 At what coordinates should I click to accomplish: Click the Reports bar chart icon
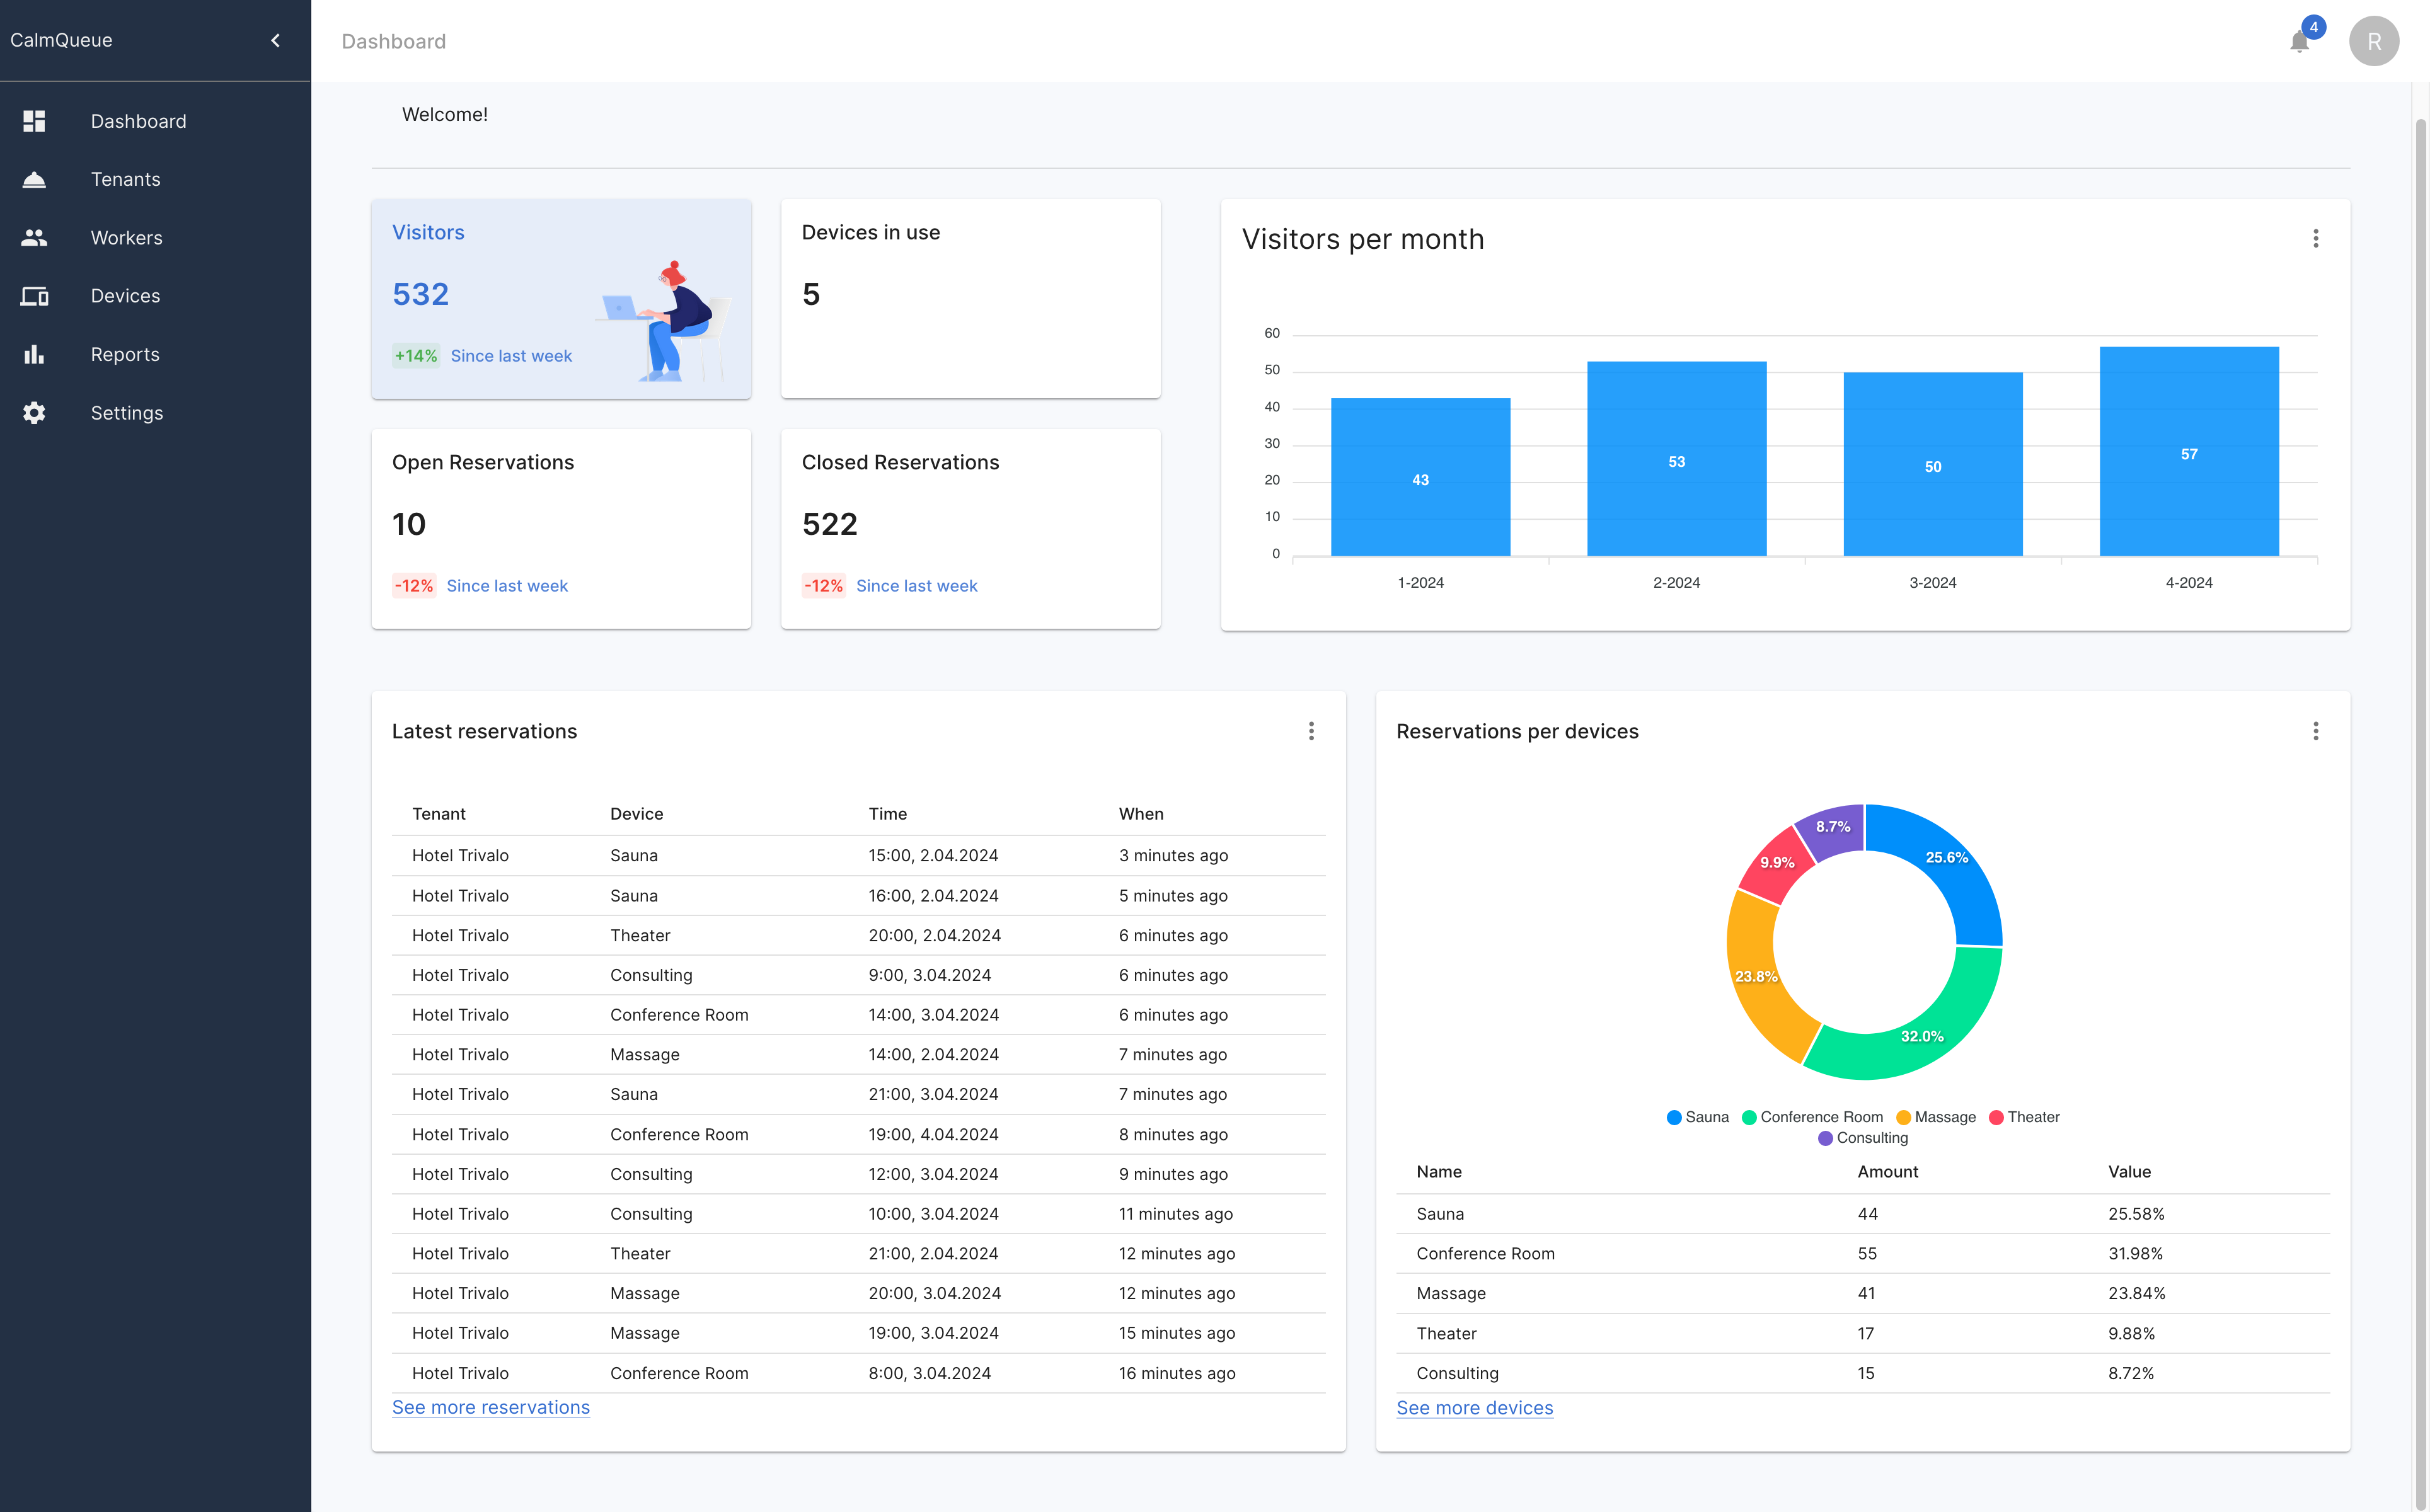[34, 354]
